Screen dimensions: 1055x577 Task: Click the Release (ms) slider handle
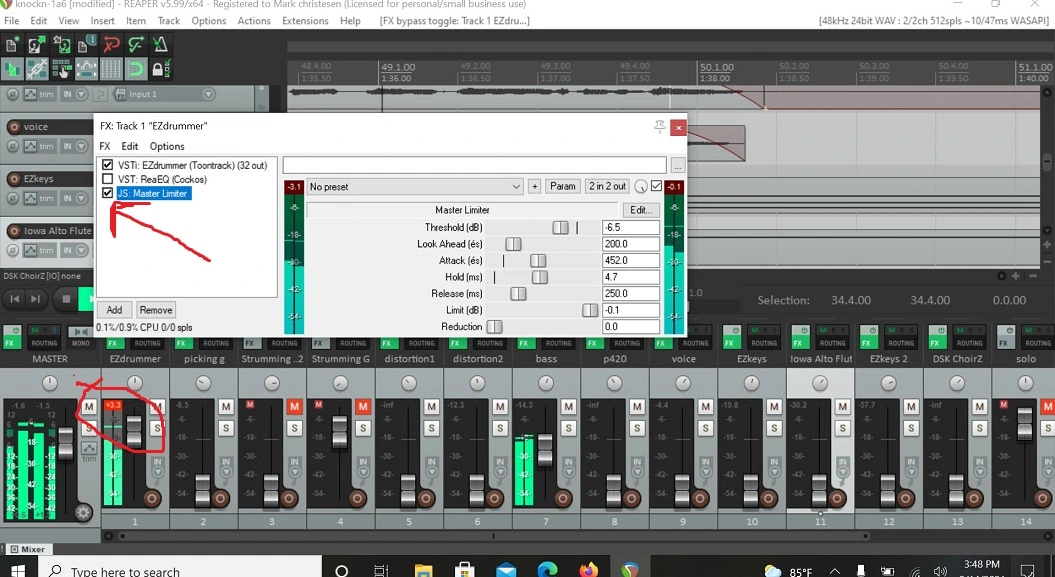pyautogui.click(x=518, y=293)
